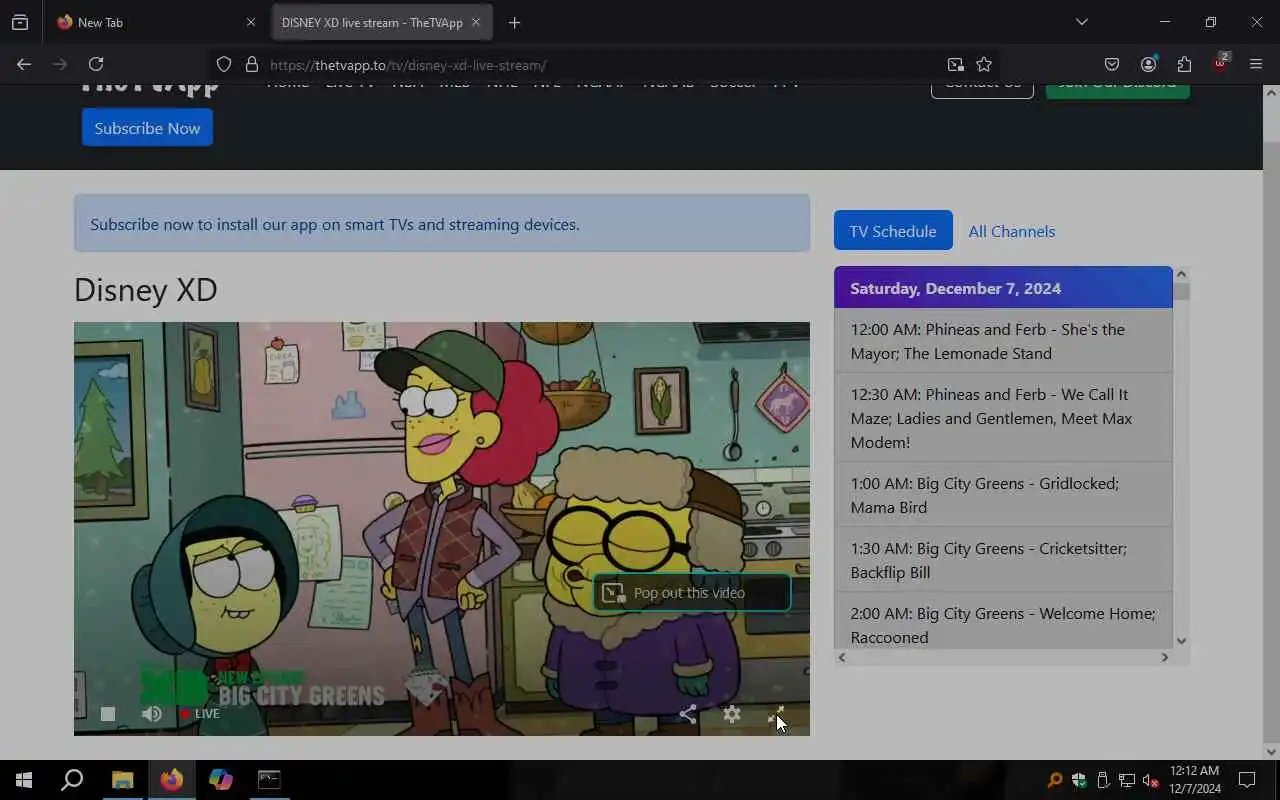Open video player settings gear
The height and width of the screenshot is (800, 1280).
pyautogui.click(x=732, y=714)
